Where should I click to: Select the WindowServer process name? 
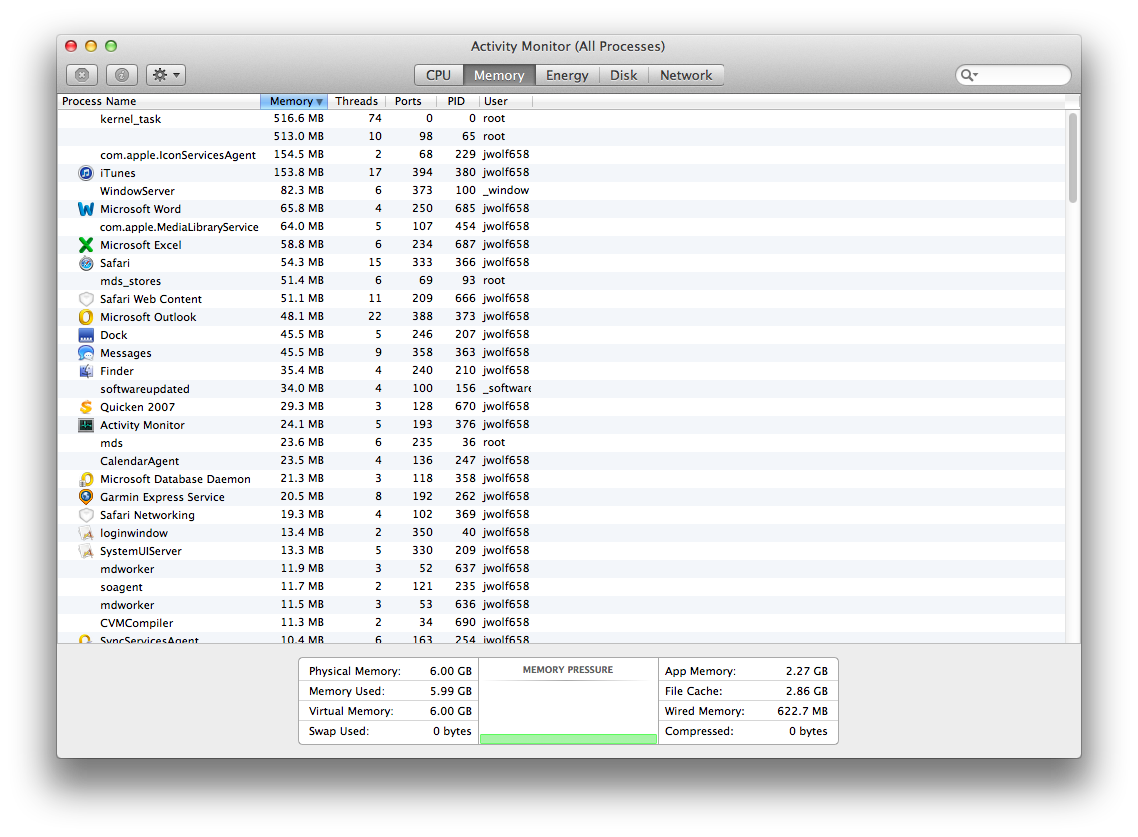(137, 191)
